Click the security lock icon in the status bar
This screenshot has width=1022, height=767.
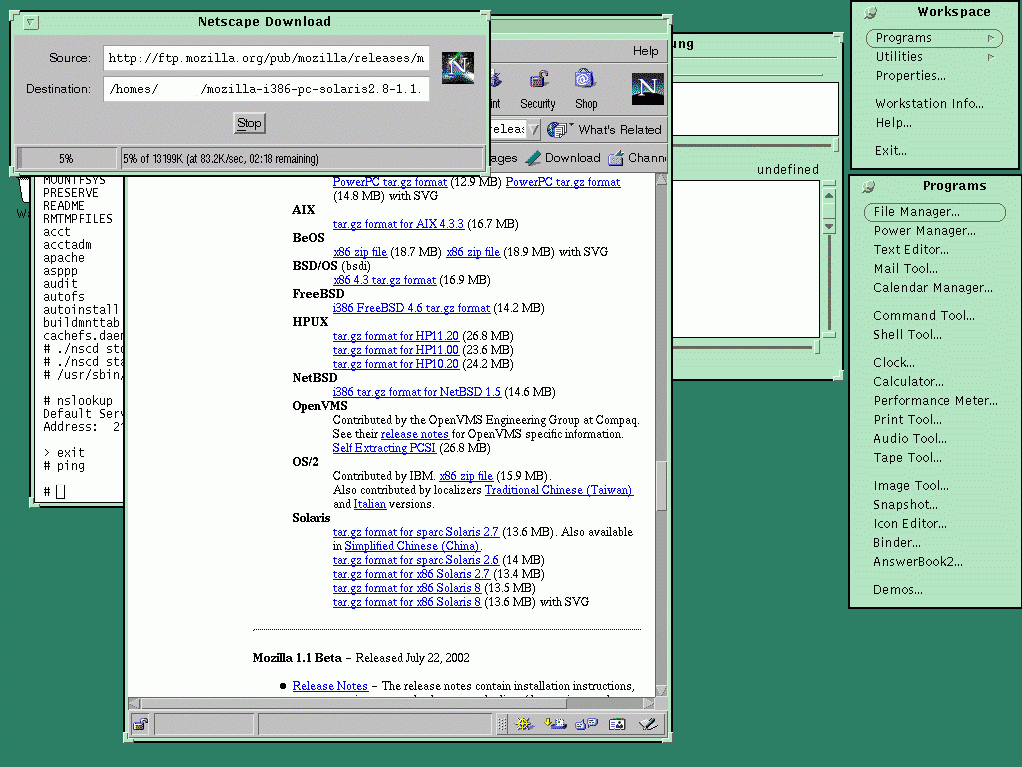pyautogui.click(x=140, y=724)
